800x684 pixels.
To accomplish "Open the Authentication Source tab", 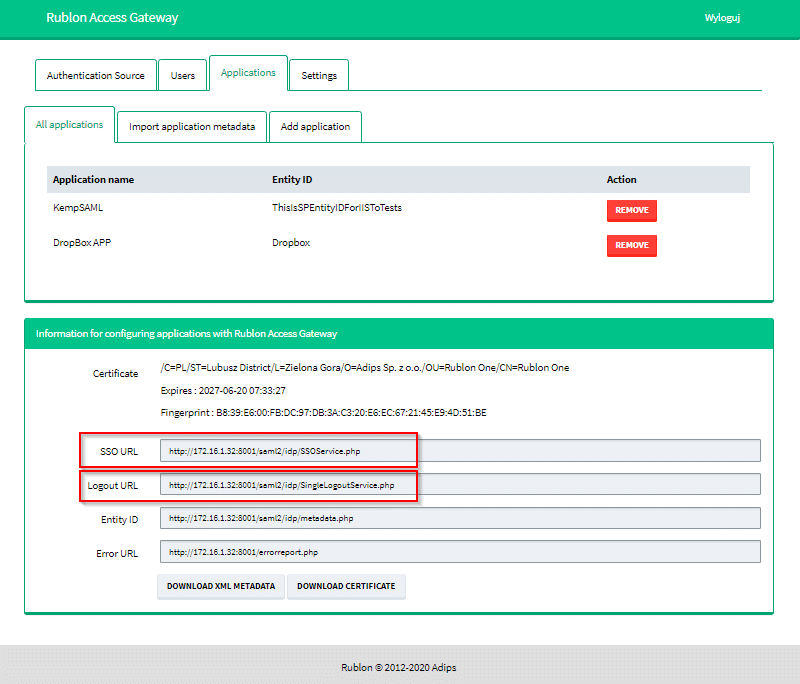I will [95, 75].
